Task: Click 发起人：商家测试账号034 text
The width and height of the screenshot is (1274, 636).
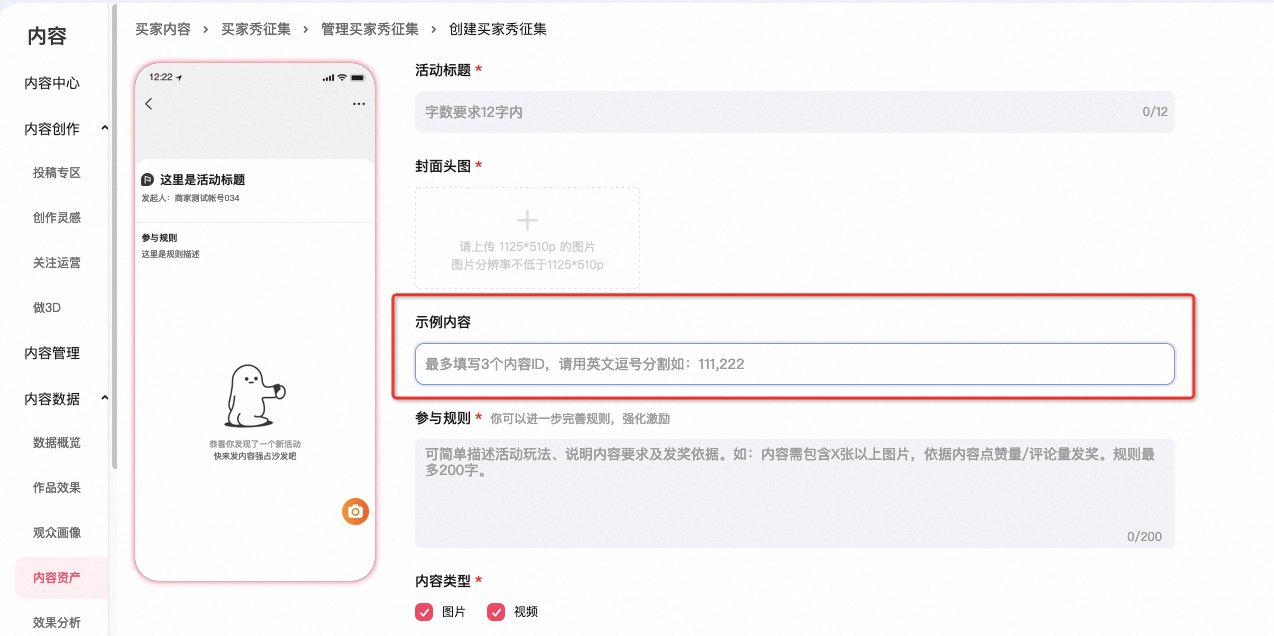Action: 190,198
